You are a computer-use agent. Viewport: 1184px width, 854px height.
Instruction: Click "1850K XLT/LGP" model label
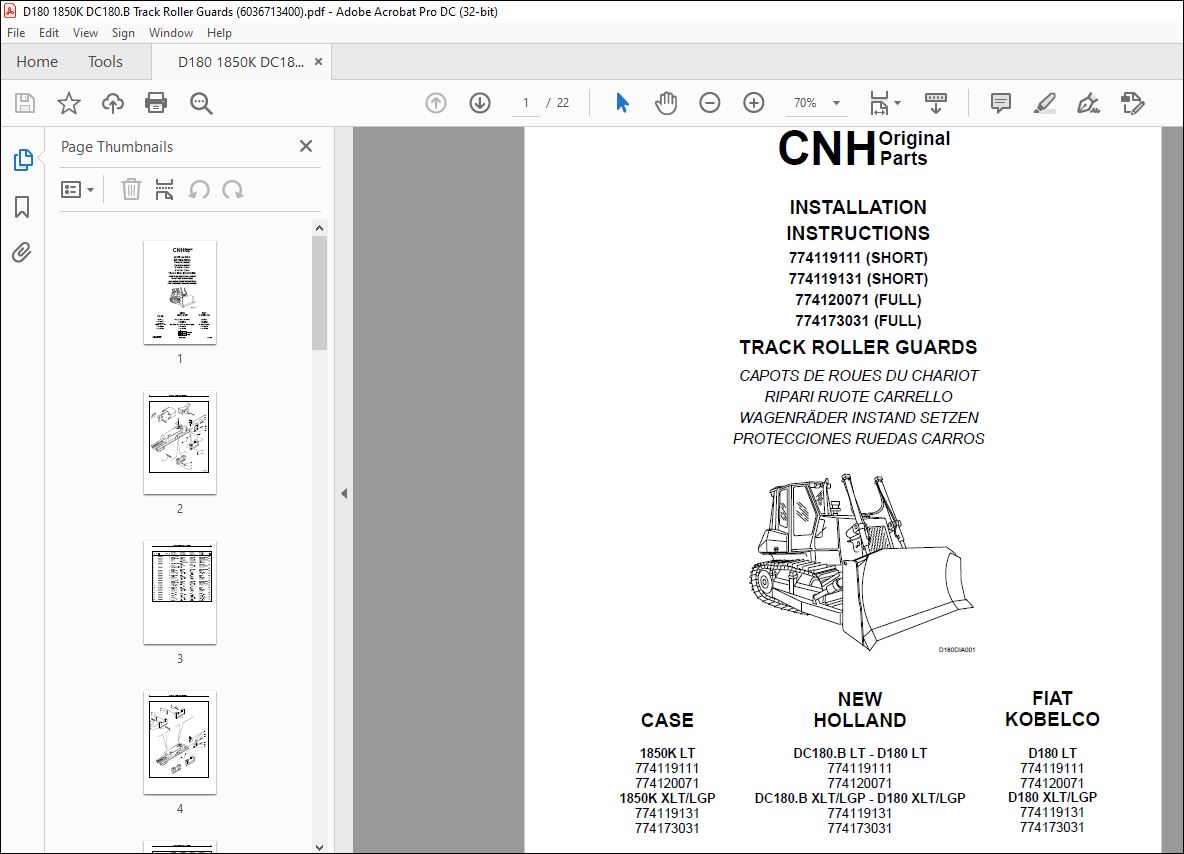coord(667,798)
